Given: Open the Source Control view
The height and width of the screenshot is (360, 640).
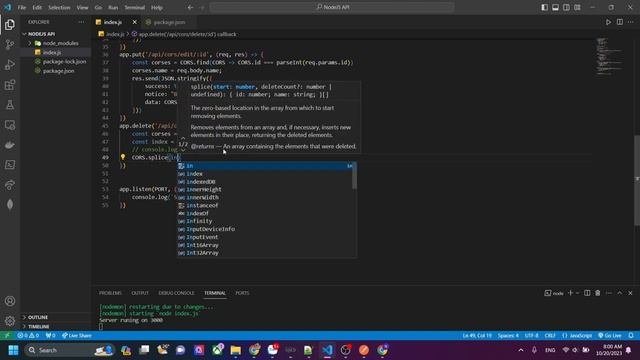Looking at the screenshot, I should tap(10, 44).
